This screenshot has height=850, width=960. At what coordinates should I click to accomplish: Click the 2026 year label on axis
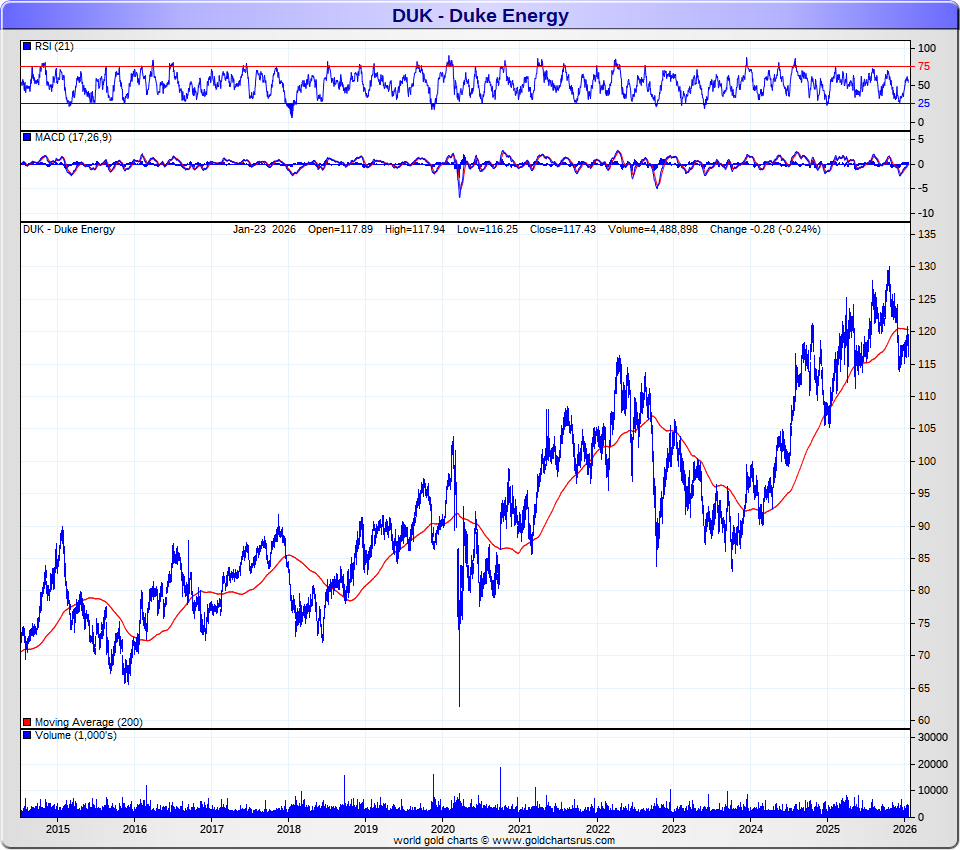point(905,829)
